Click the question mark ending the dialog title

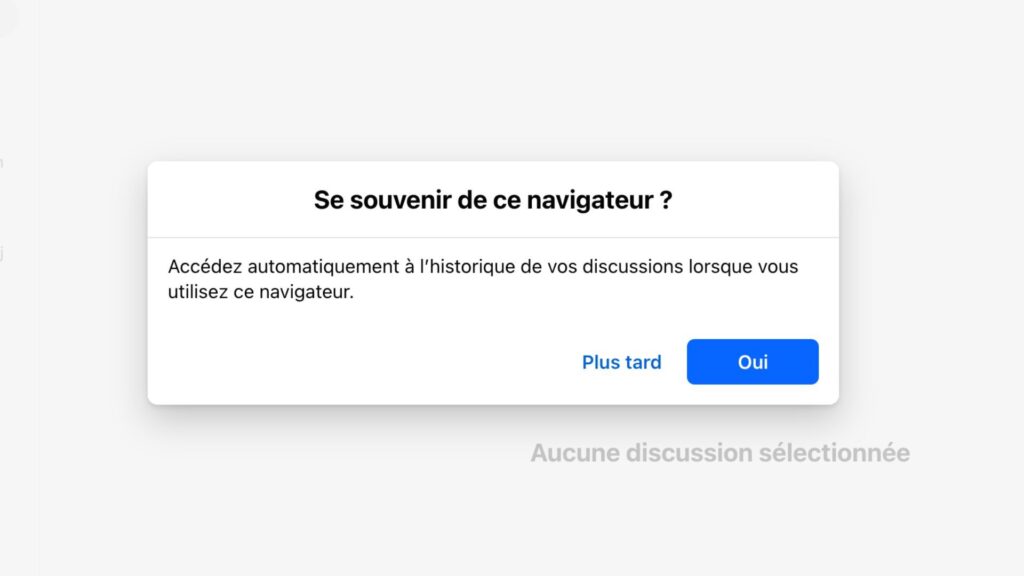click(x=665, y=200)
